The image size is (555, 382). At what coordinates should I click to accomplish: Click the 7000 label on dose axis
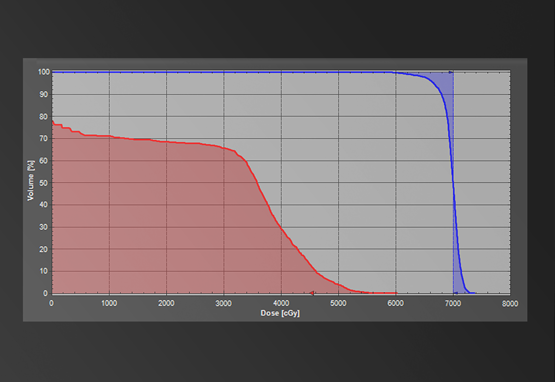point(453,303)
